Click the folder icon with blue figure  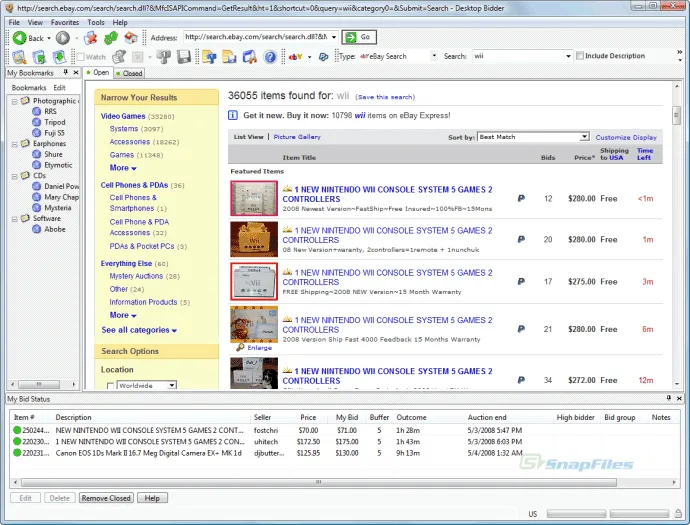click(209, 57)
